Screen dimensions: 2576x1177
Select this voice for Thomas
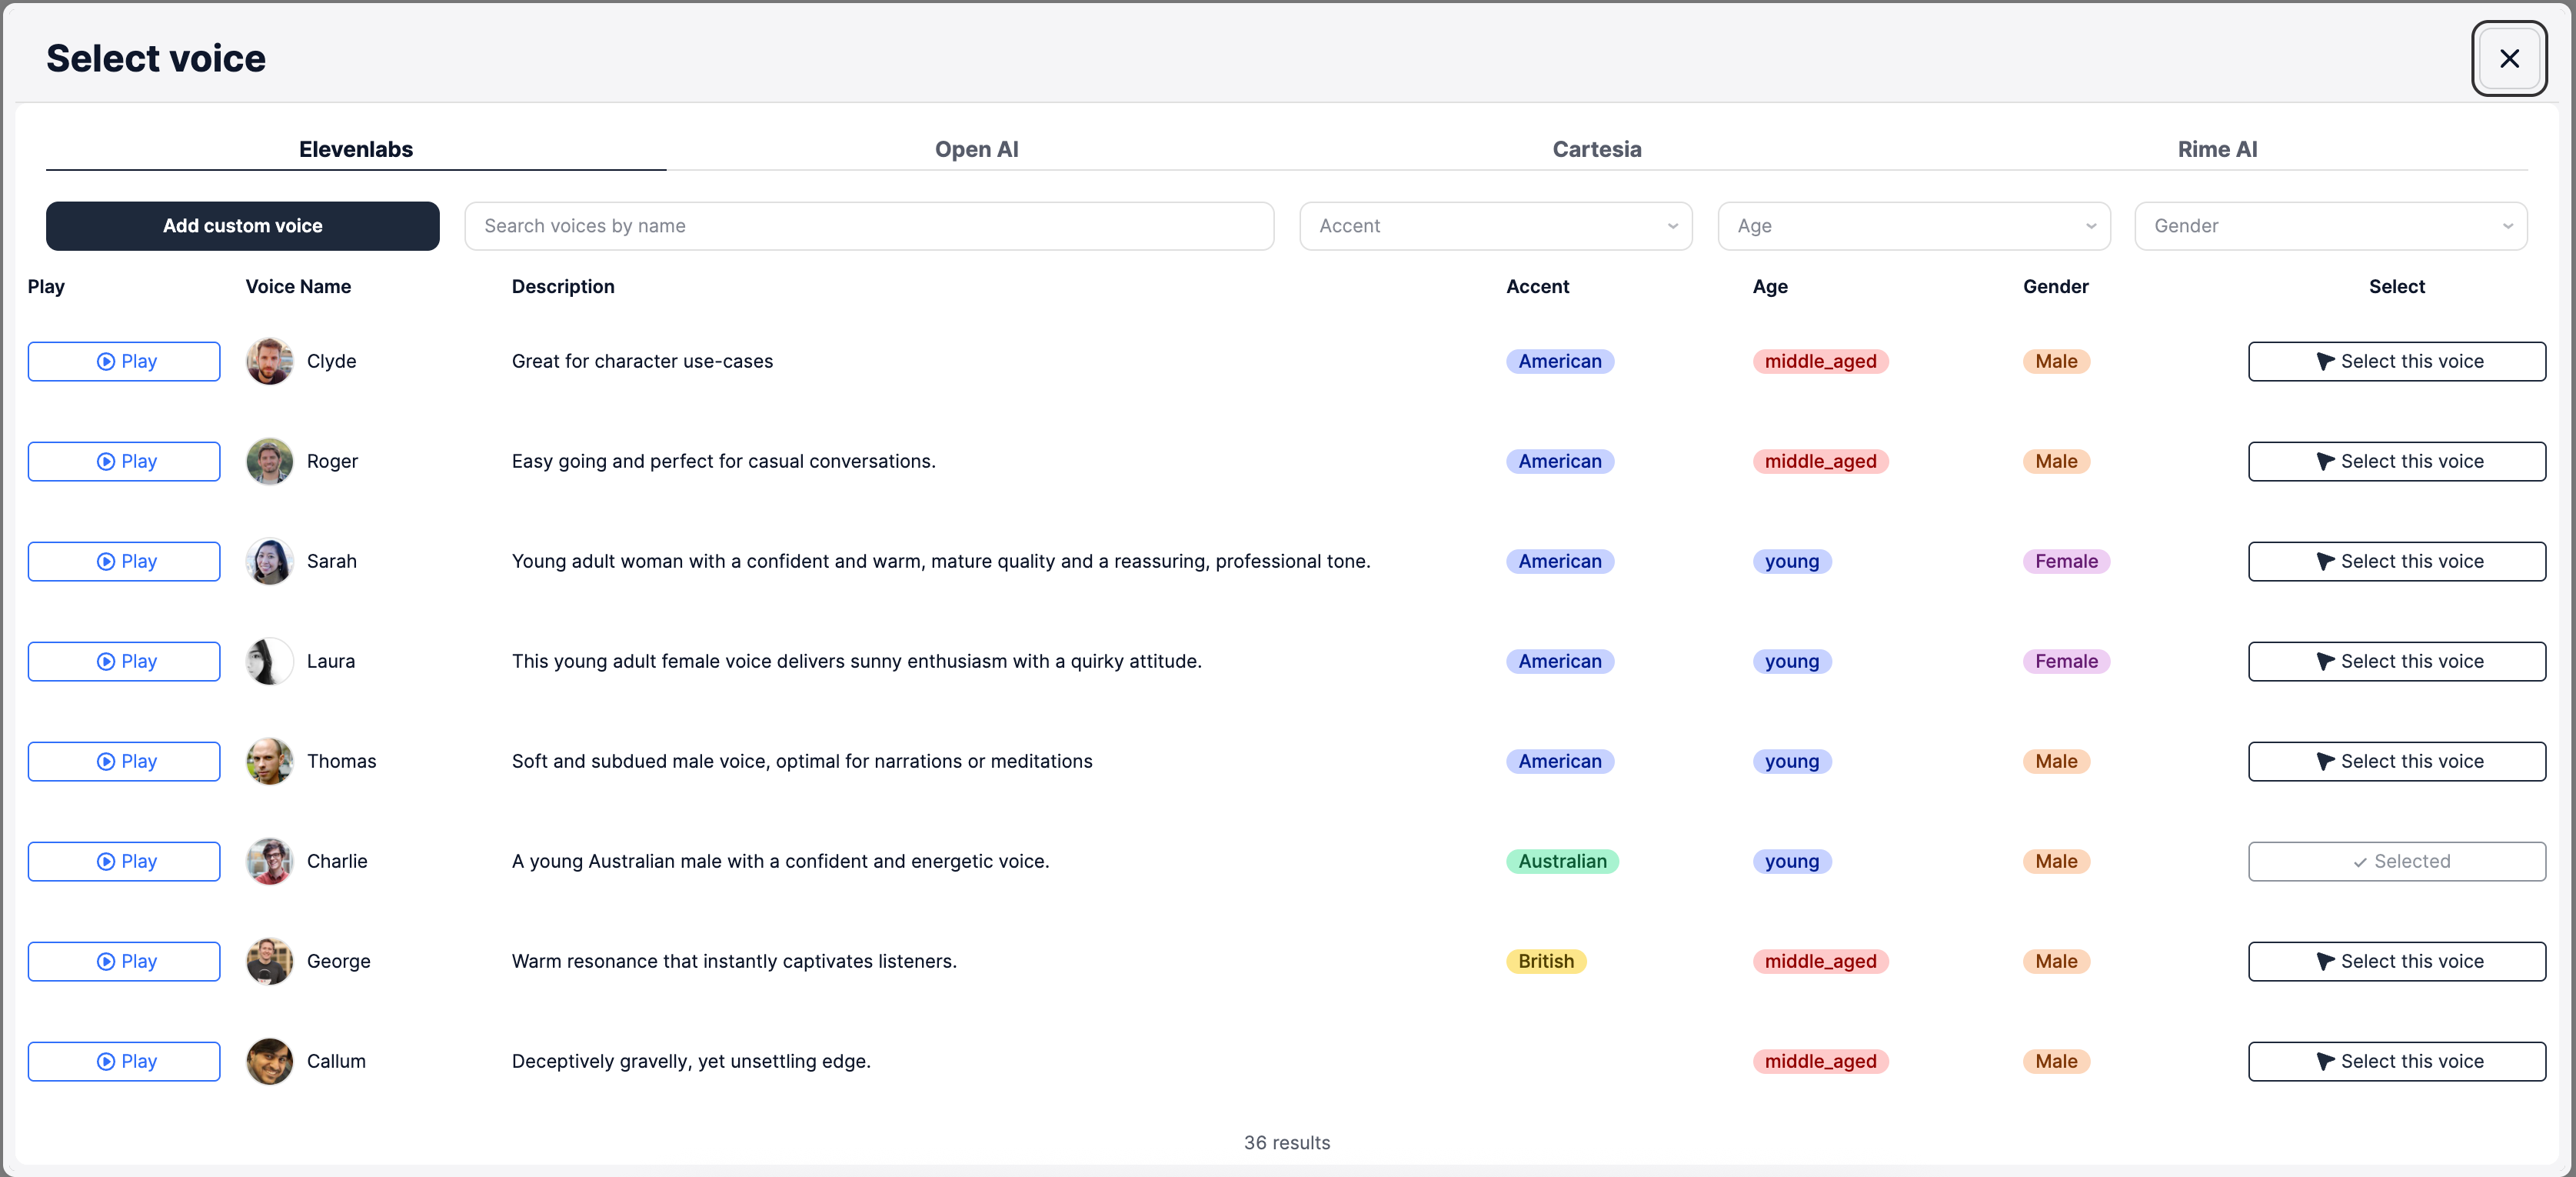point(2397,761)
